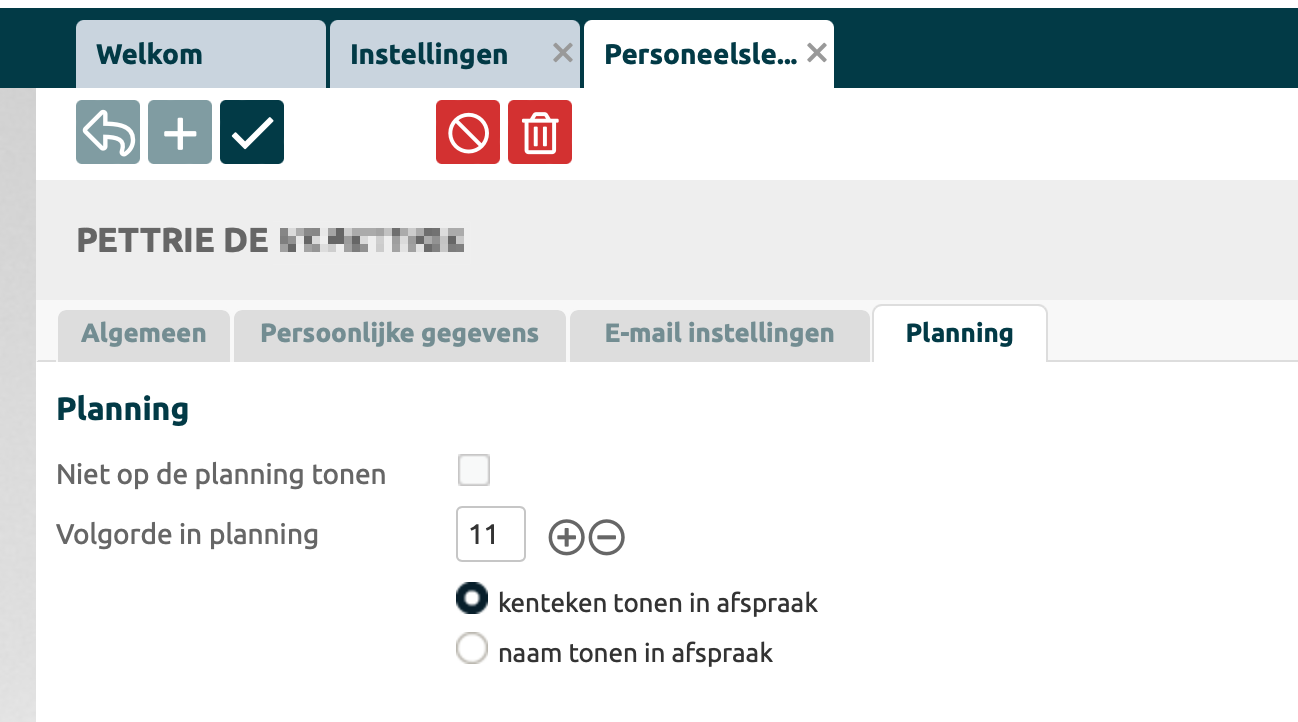
Task: Click the back arrow toolbar icon
Action: pyautogui.click(x=108, y=132)
